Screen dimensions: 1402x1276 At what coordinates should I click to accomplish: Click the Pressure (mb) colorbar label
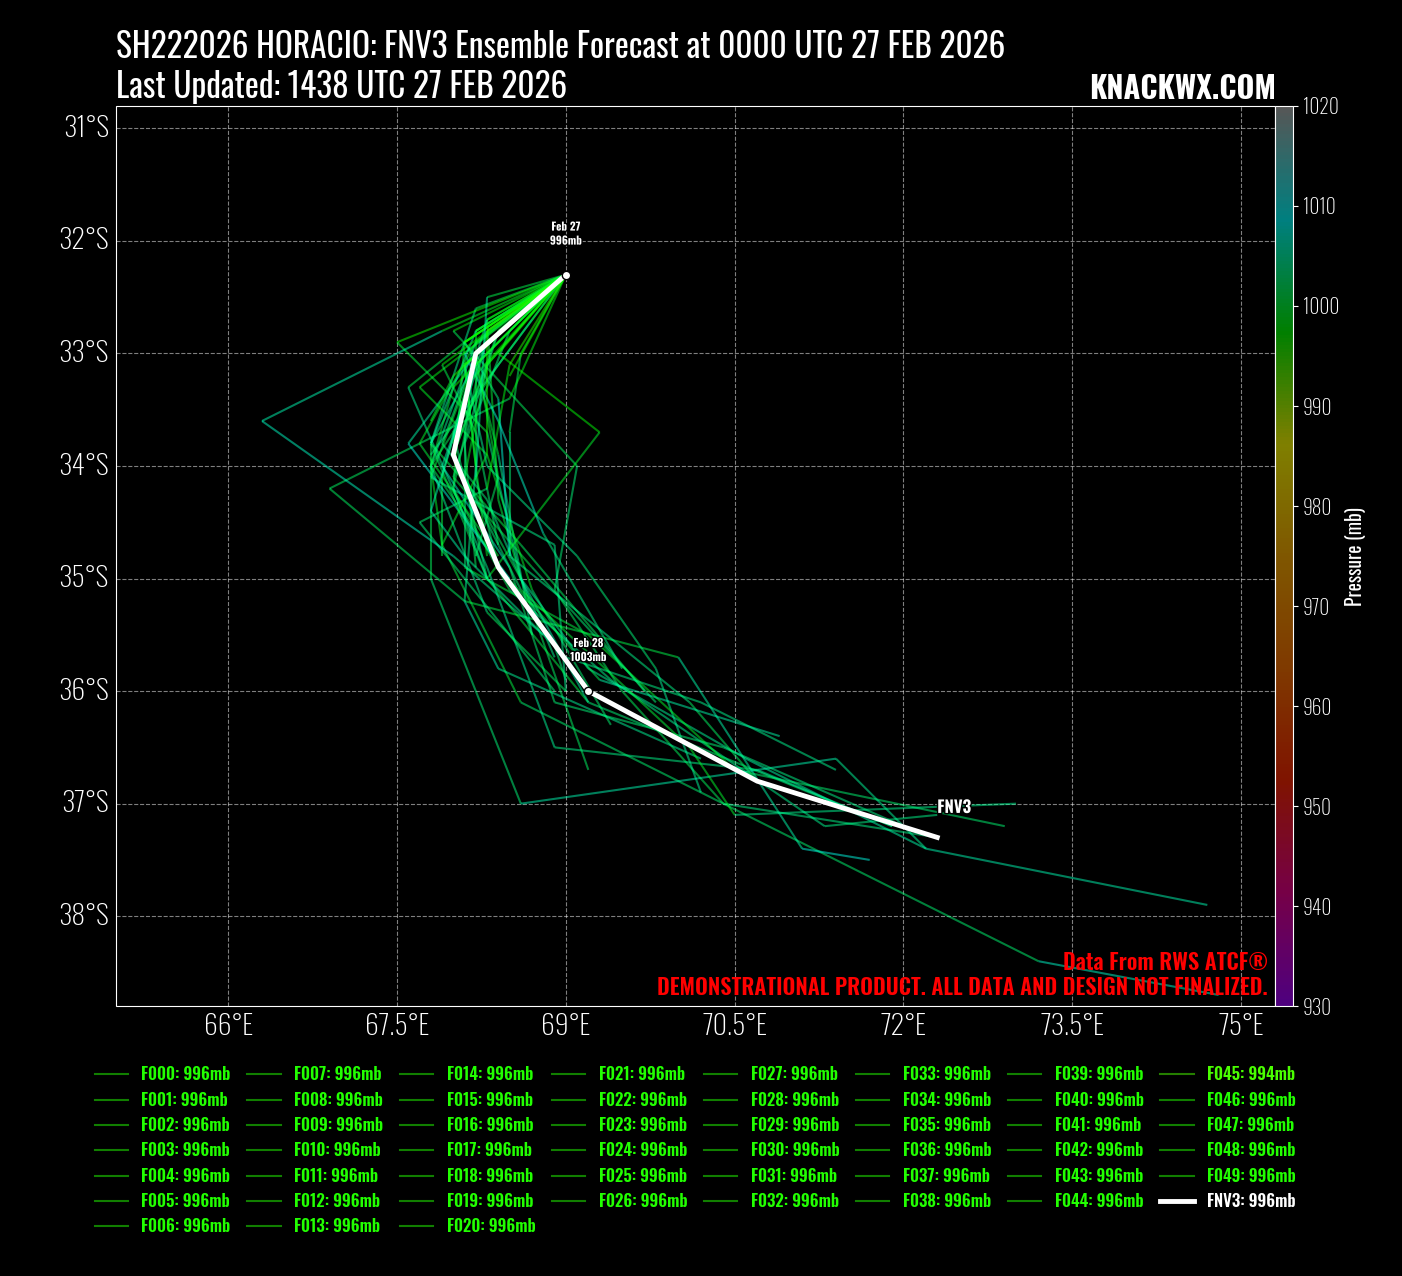(1353, 557)
